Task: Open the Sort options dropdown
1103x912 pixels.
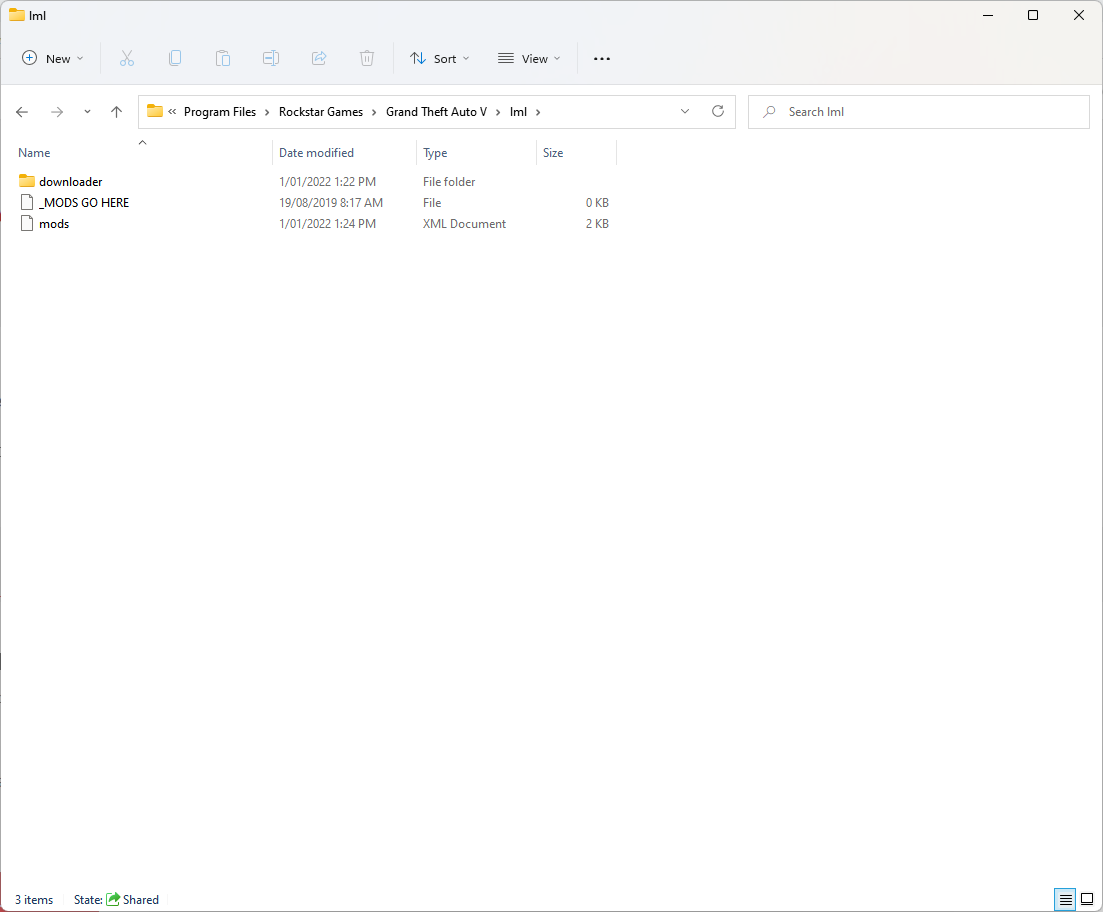Action: click(440, 59)
